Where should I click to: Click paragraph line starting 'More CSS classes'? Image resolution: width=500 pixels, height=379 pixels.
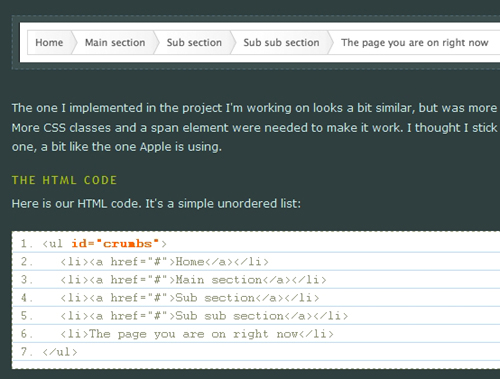click(x=255, y=128)
